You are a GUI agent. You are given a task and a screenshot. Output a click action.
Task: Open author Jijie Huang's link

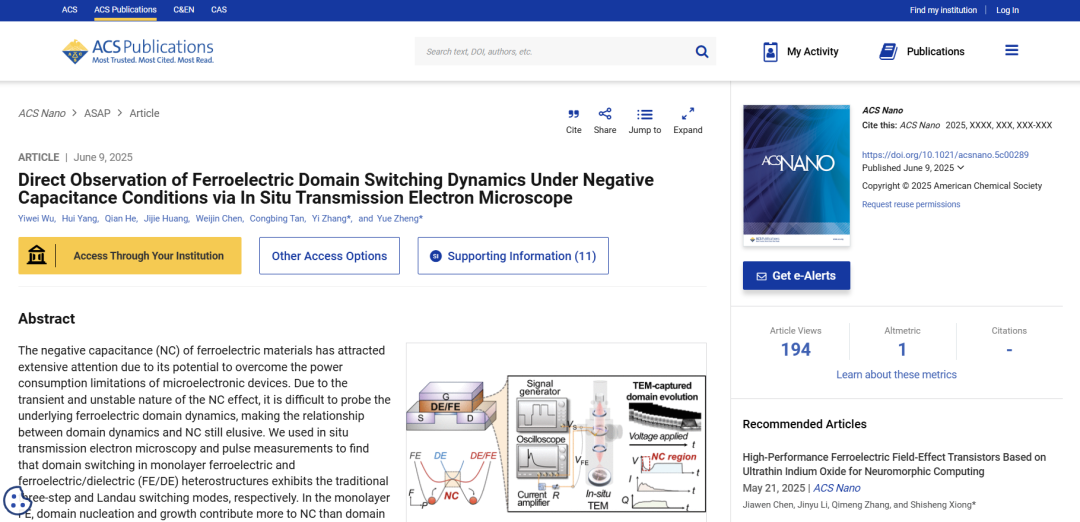[x=165, y=219]
